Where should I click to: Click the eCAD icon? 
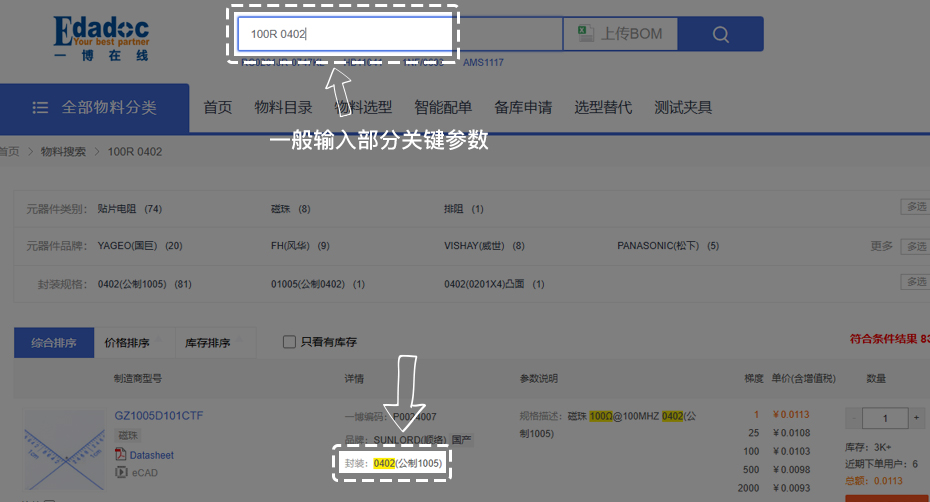pyautogui.click(x=121, y=472)
